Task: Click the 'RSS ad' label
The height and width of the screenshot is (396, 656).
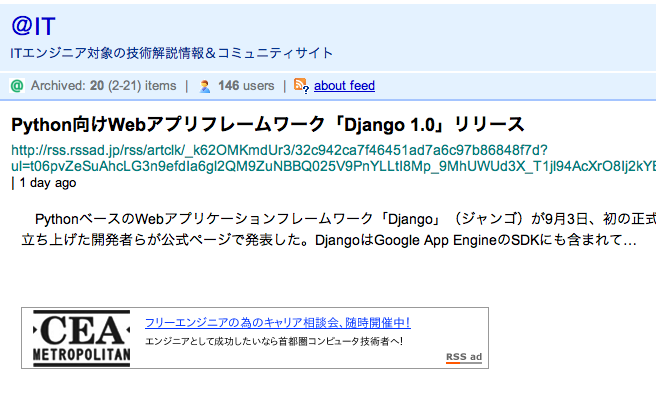Action: click(464, 357)
